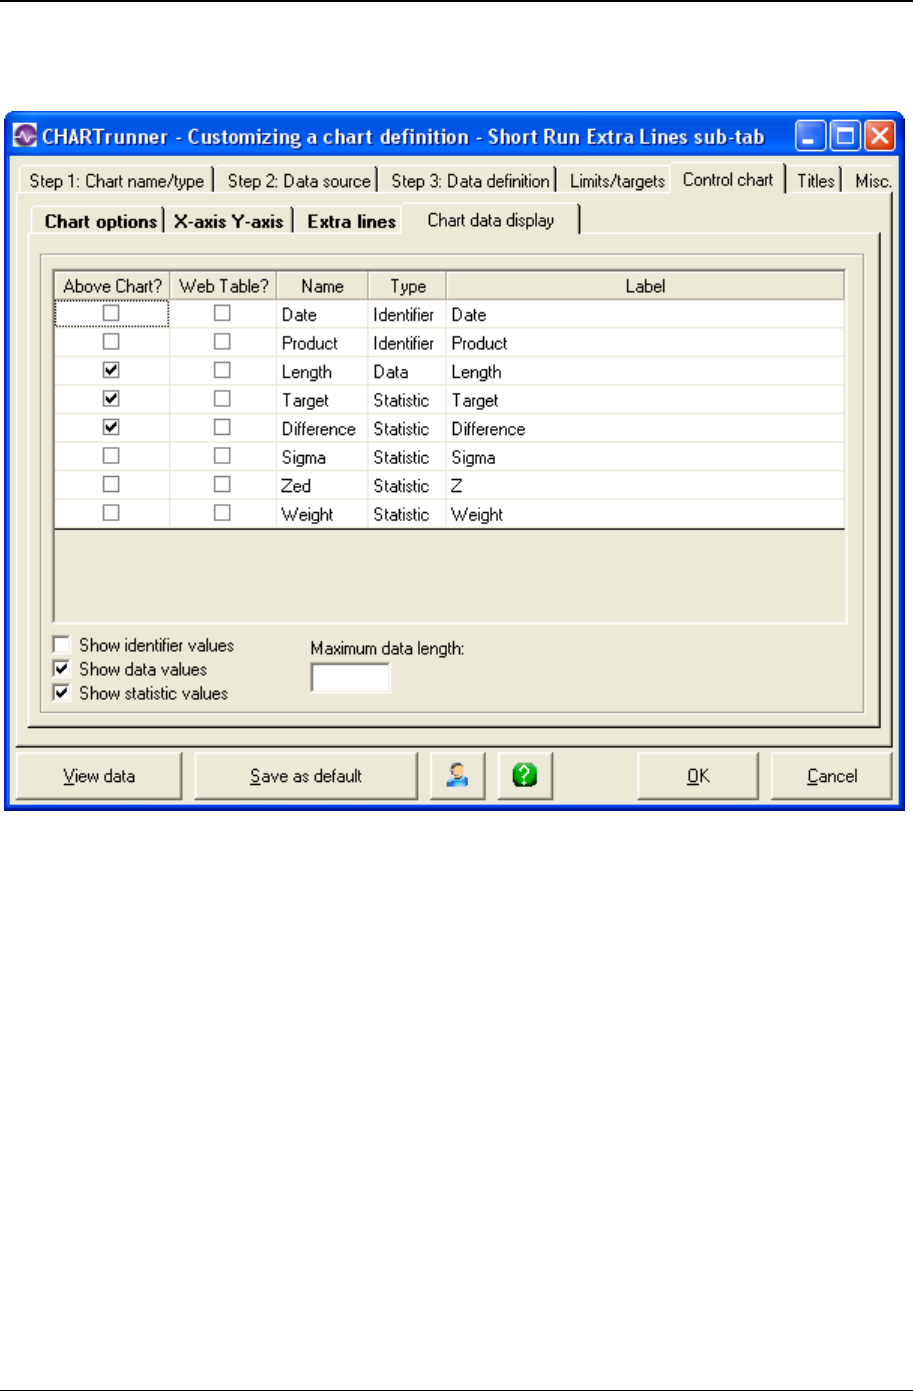Toggle Show identifier values checkbox
Screen dimensions: 913x1391
pos(62,645)
